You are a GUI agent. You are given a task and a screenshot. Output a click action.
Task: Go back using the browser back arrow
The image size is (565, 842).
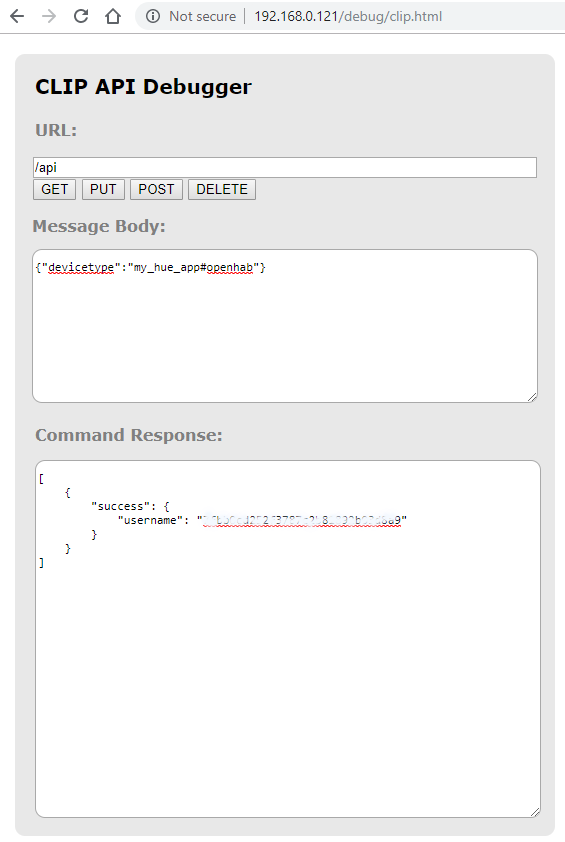click(x=17, y=16)
